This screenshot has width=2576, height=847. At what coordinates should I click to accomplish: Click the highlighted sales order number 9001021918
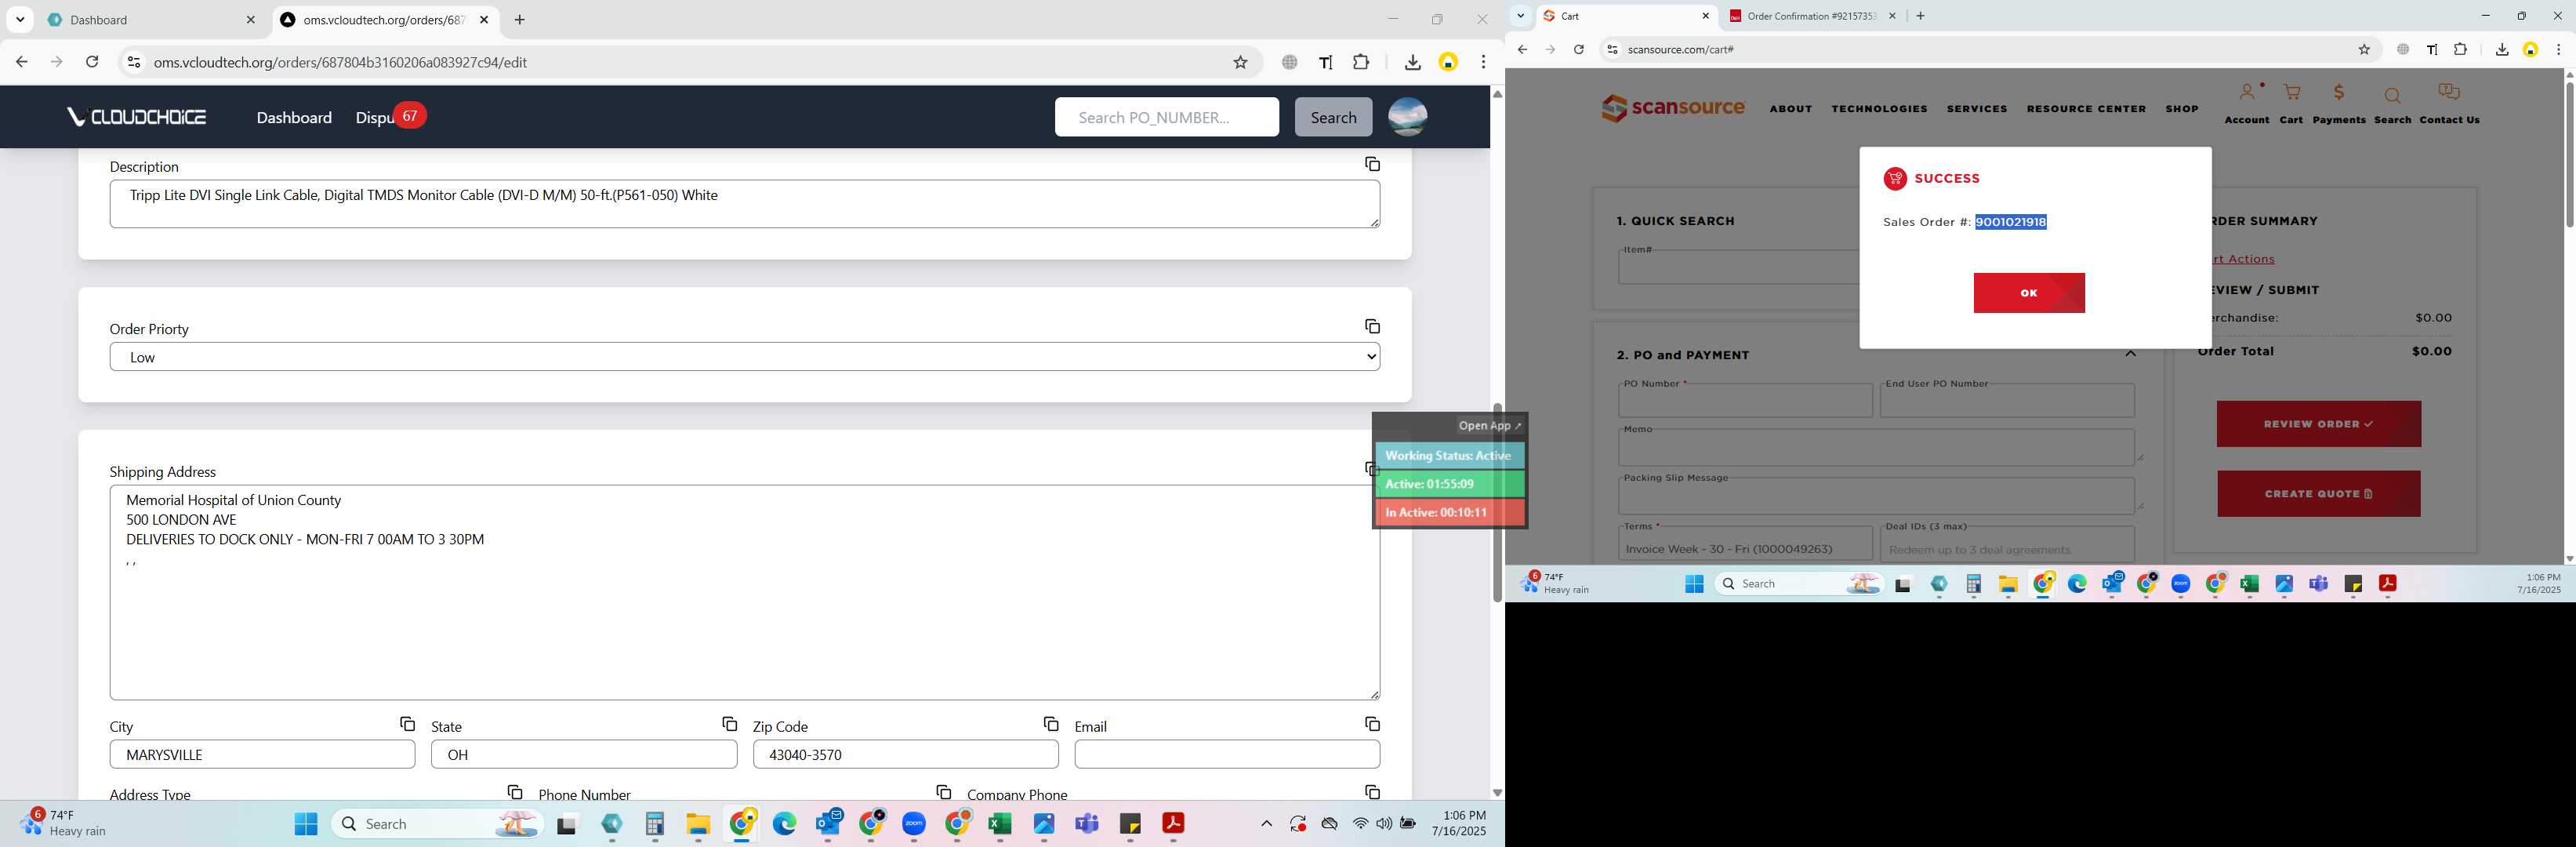2010,222
